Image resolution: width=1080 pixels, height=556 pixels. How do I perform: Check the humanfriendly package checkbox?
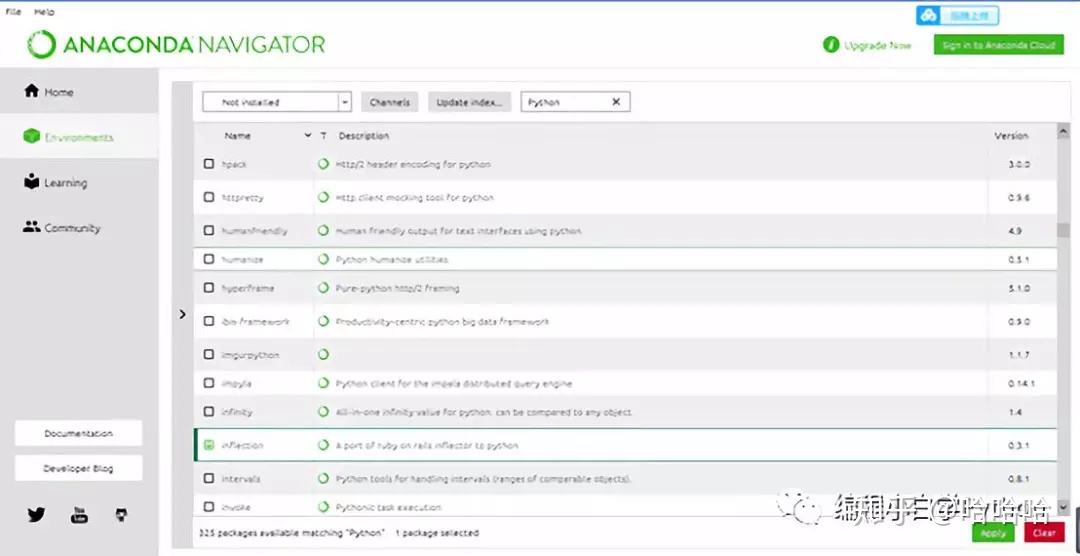(x=209, y=231)
